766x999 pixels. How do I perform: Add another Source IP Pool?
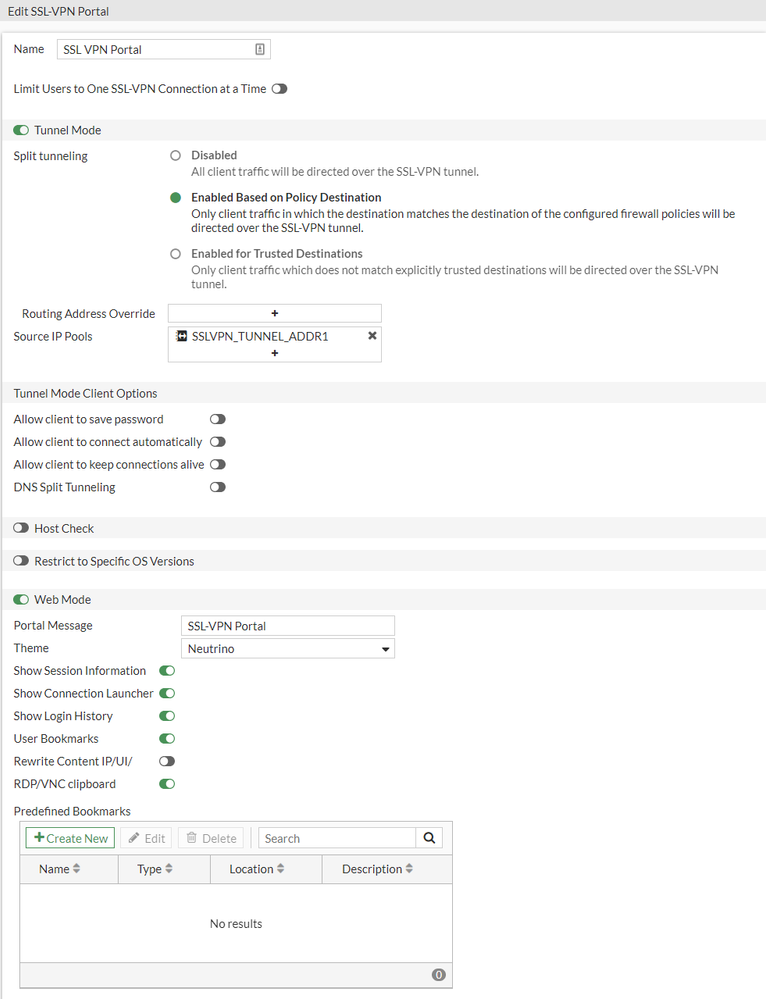click(x=274, y=352)
